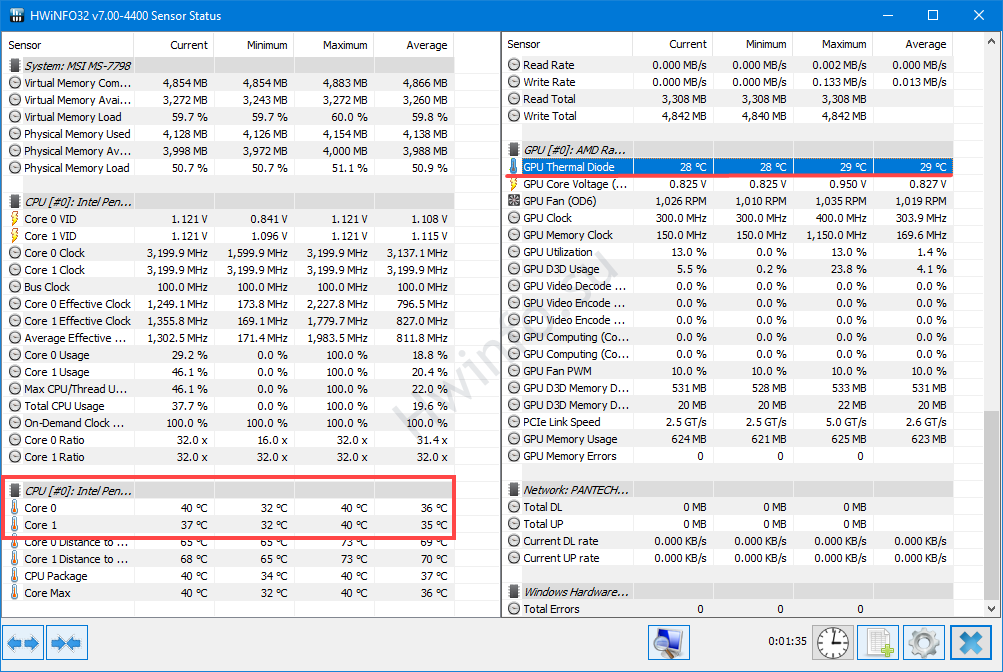
Task: Click the left panel Current column header
Action: (188, 45)
